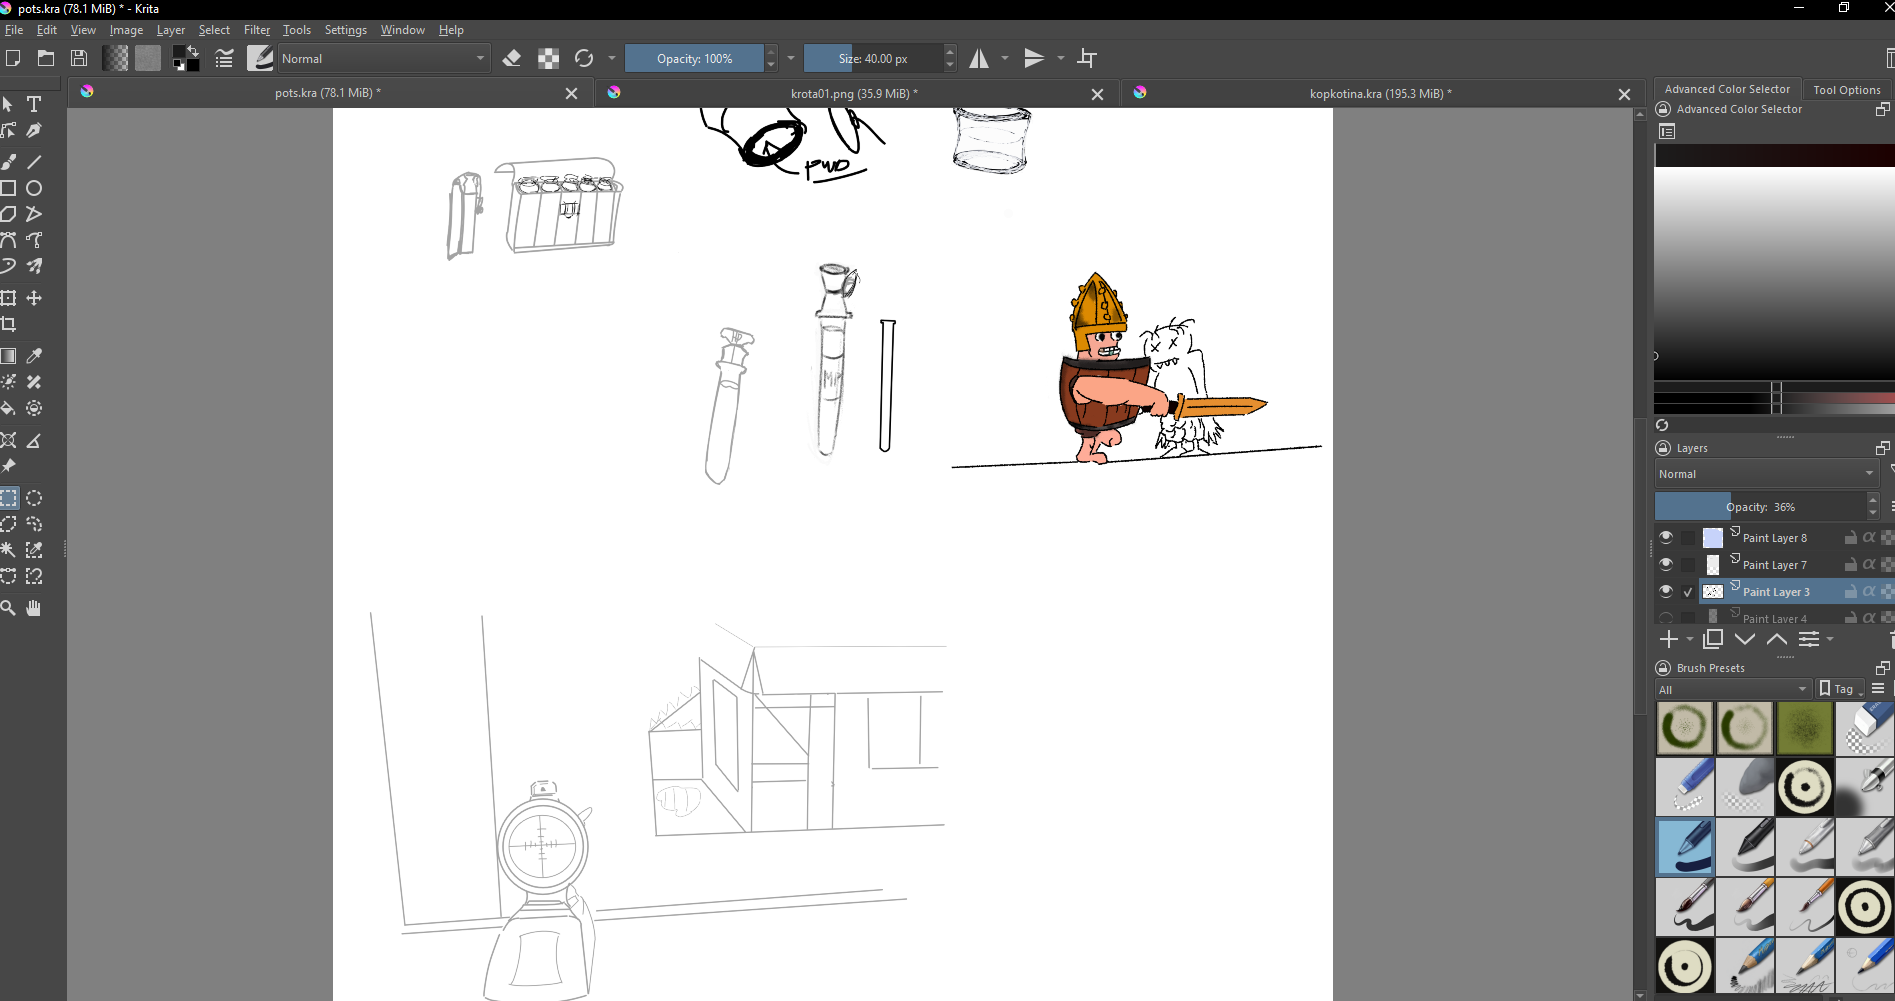The height and width of the screenshot is (1001, 1895).
Task: Open the fill patterns chooser
Action: 148,58
